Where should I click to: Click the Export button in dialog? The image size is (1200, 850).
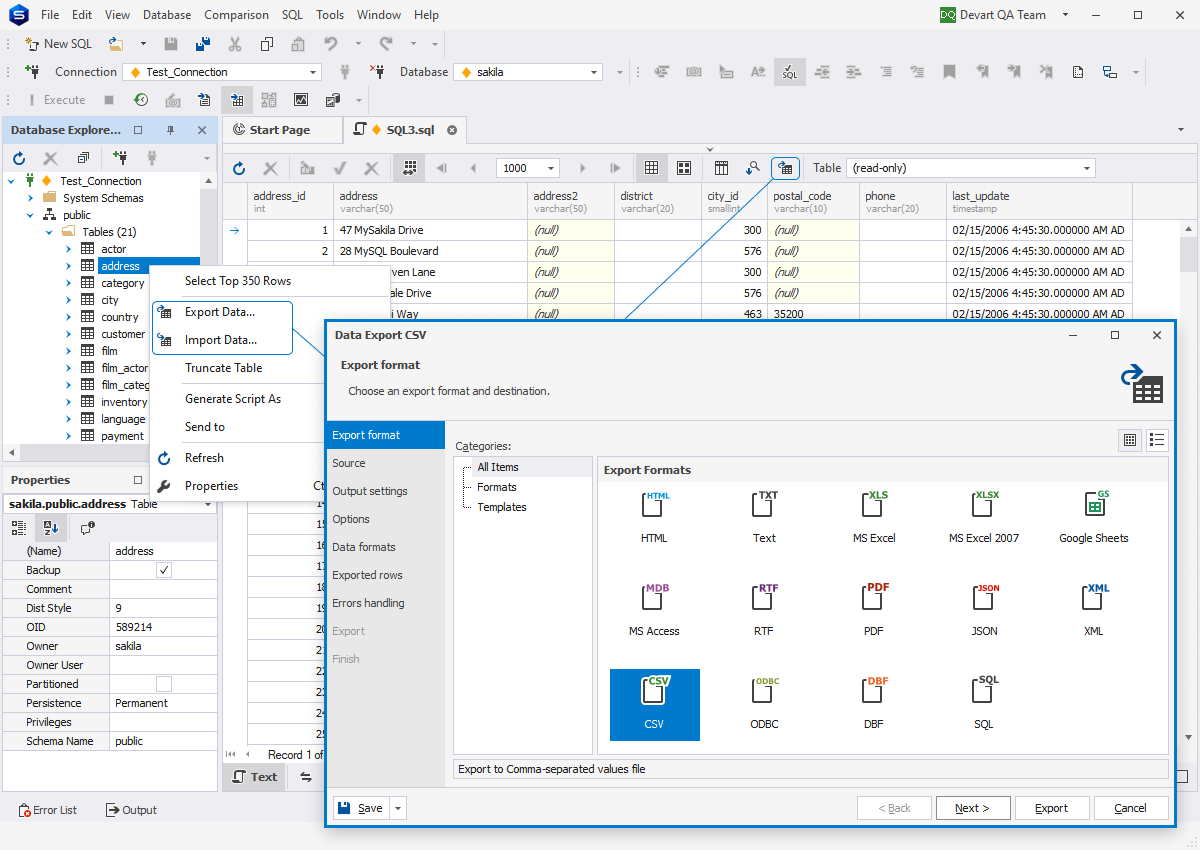point(1051,808)
